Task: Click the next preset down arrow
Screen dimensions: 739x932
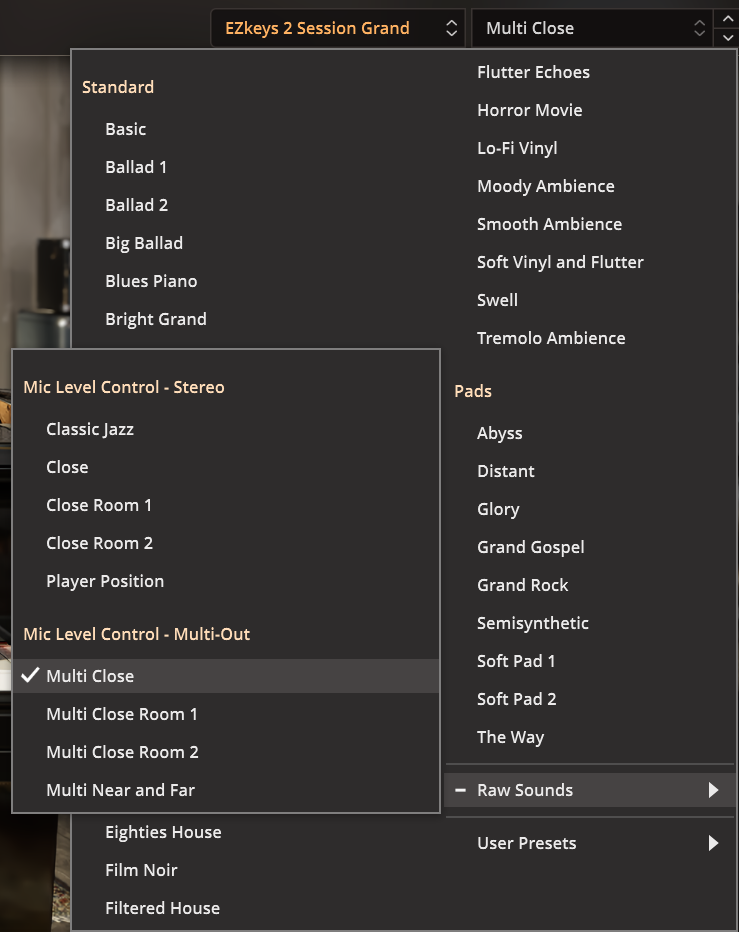Action: 726,37
